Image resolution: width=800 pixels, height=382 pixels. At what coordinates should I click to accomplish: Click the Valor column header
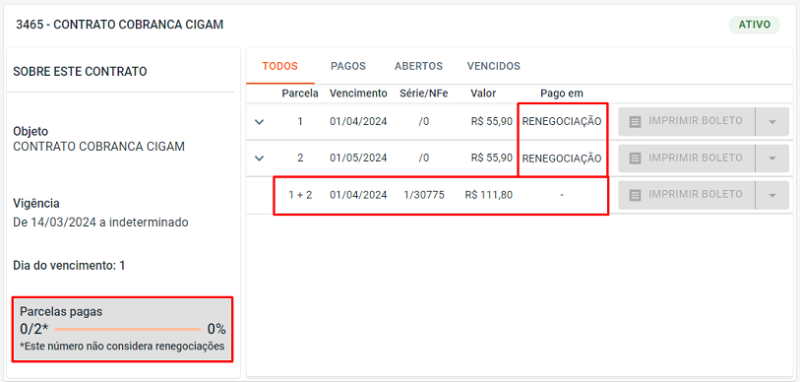pyautogui.click(x=483, y=93)
